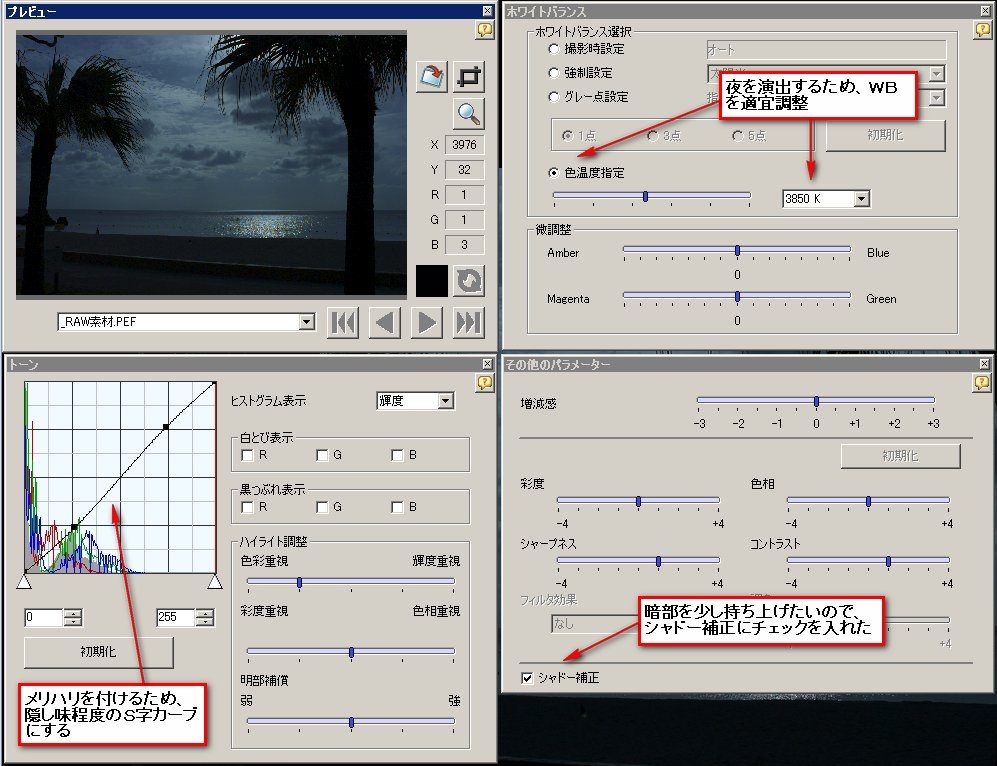The image size is (997, 766).
Task: Go to next image arrow
Action: tap(427, 322)
